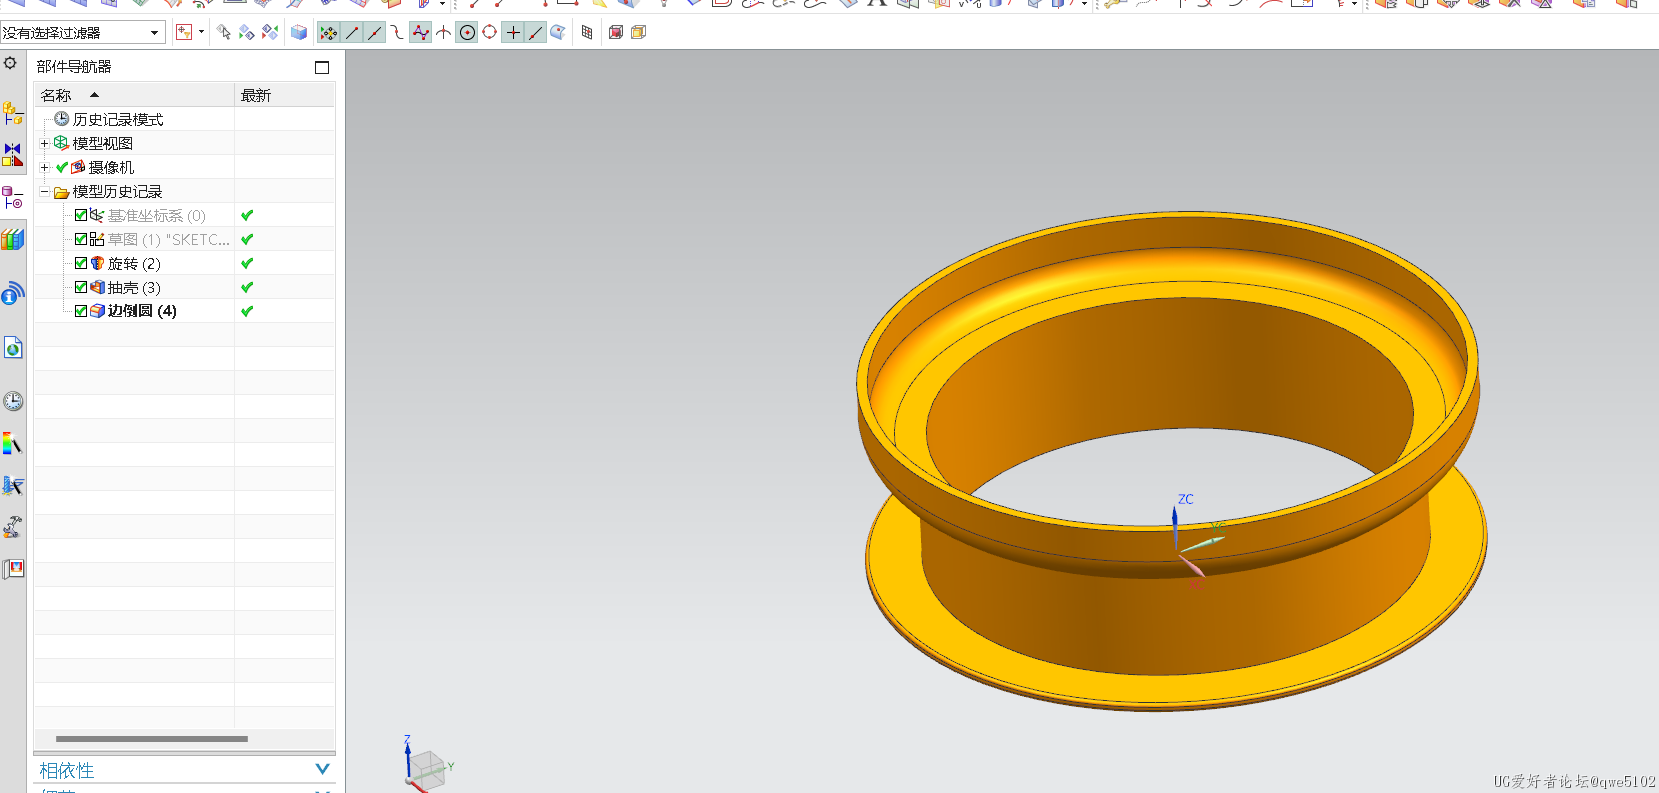Expand the 模型视图 node
Viewport: 1659px width, 793px height.
click(44, 143)
